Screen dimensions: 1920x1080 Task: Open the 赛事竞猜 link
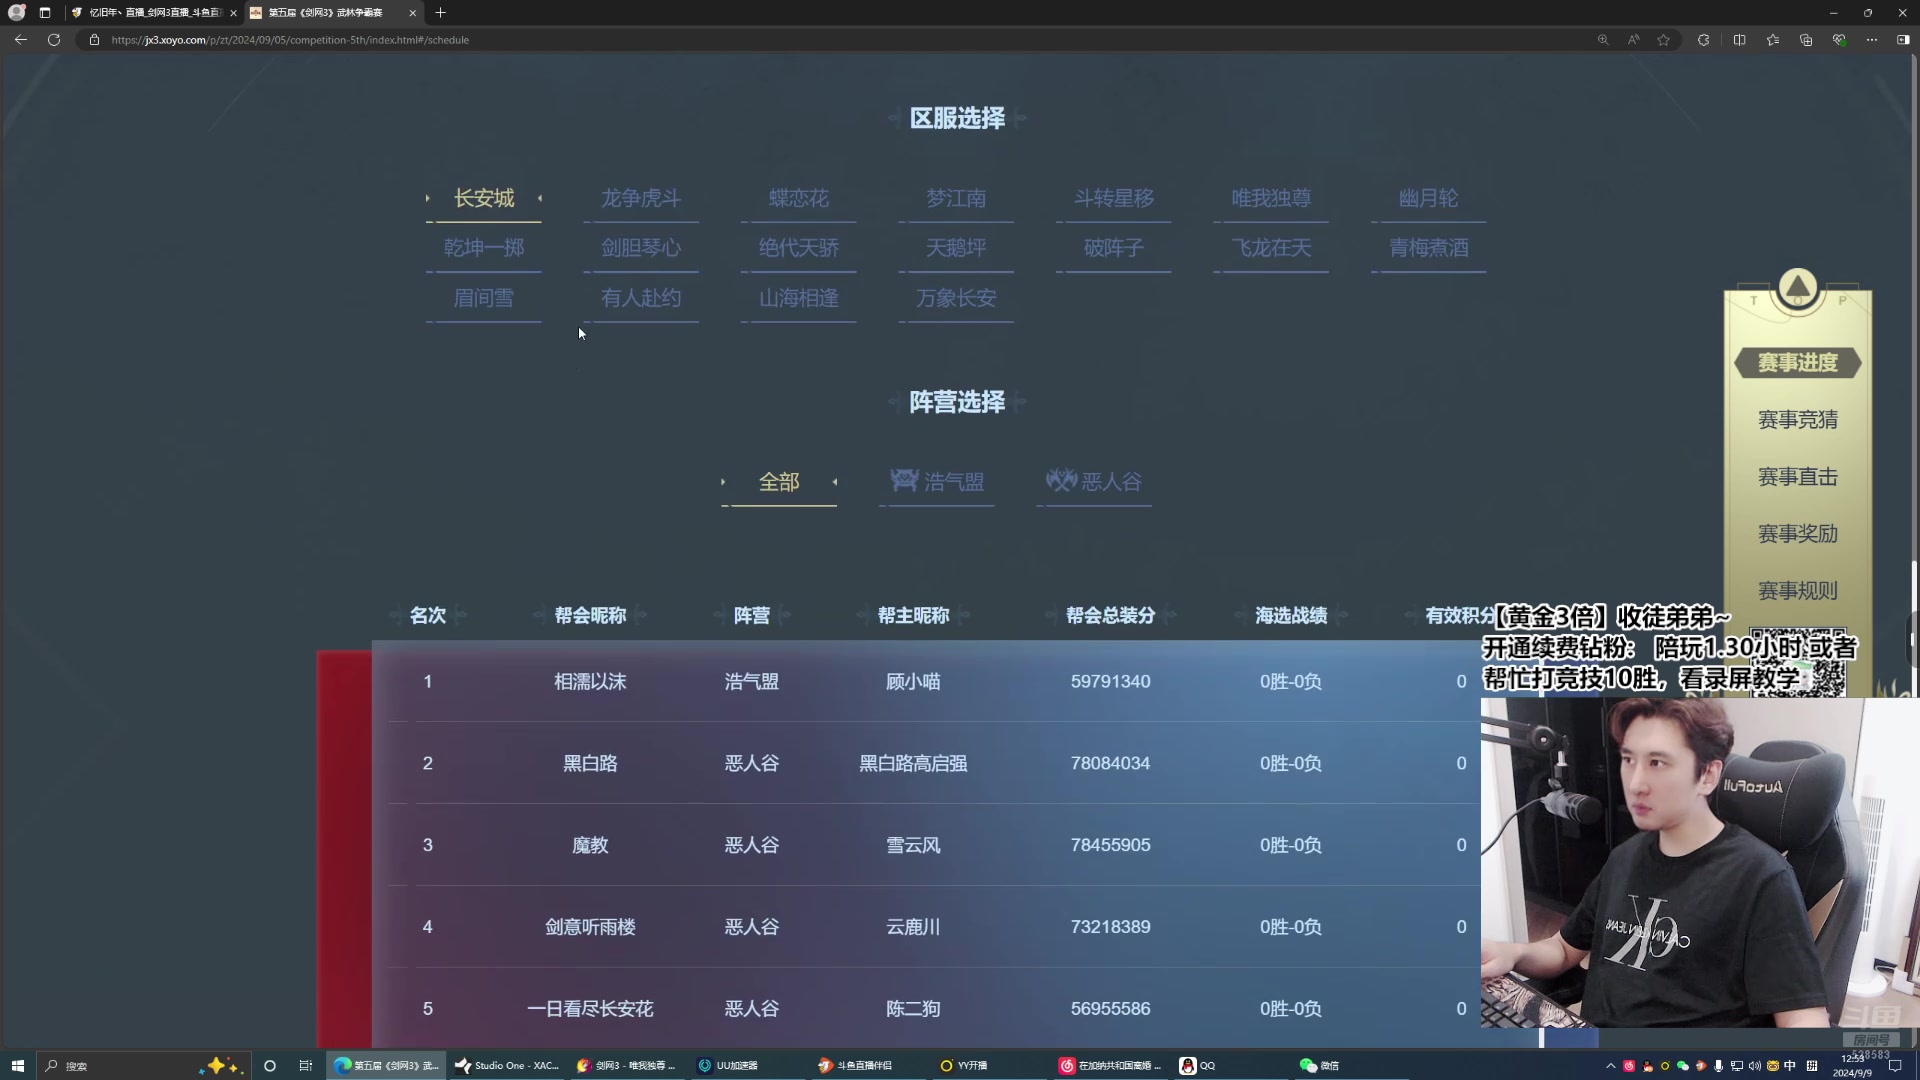point(1796,419)
